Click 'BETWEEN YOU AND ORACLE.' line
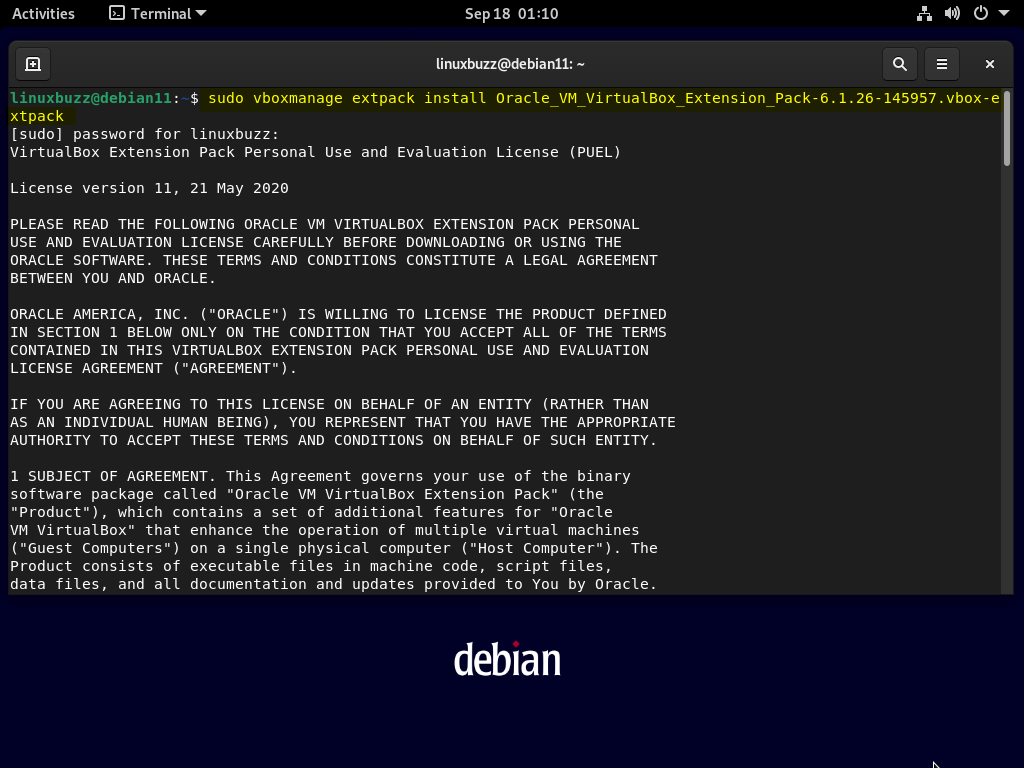This screenshot has width=1024, height=768. tap(113, 278)
